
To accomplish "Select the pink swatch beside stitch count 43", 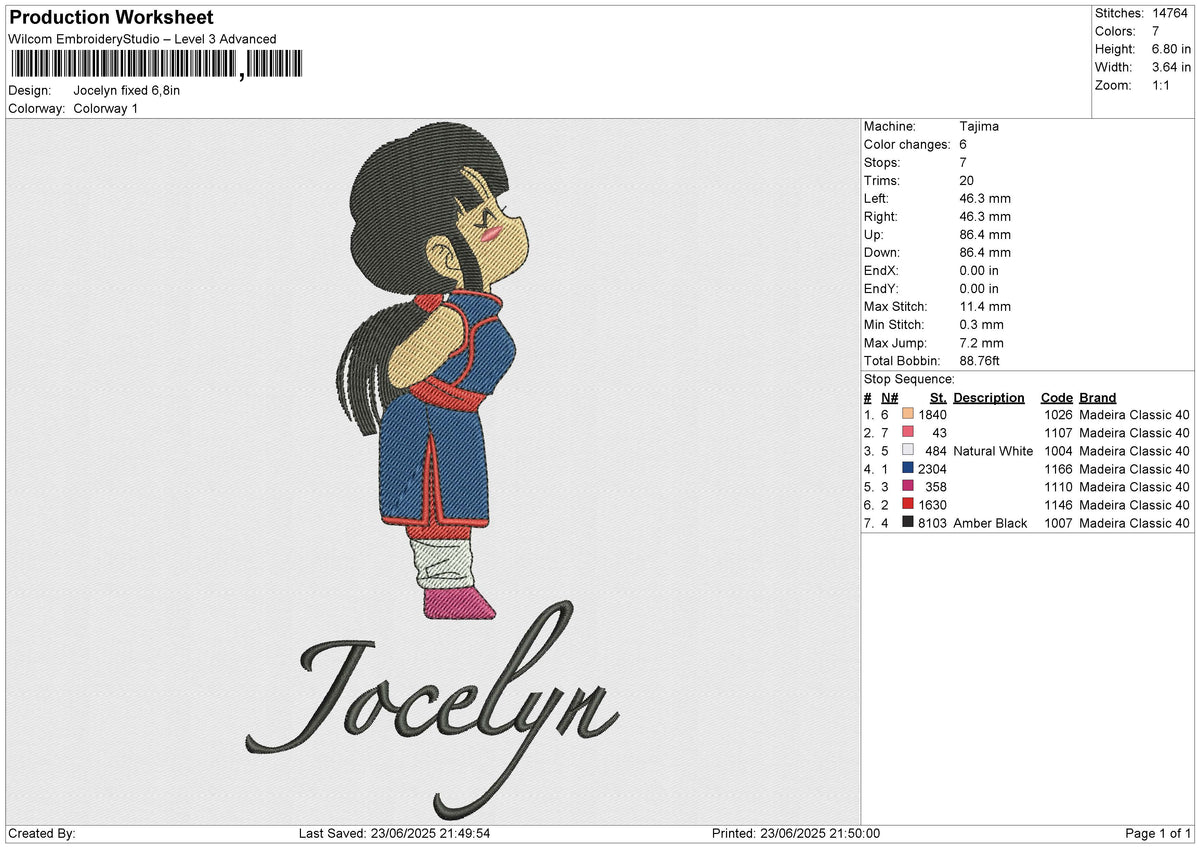I will [907, 432].
